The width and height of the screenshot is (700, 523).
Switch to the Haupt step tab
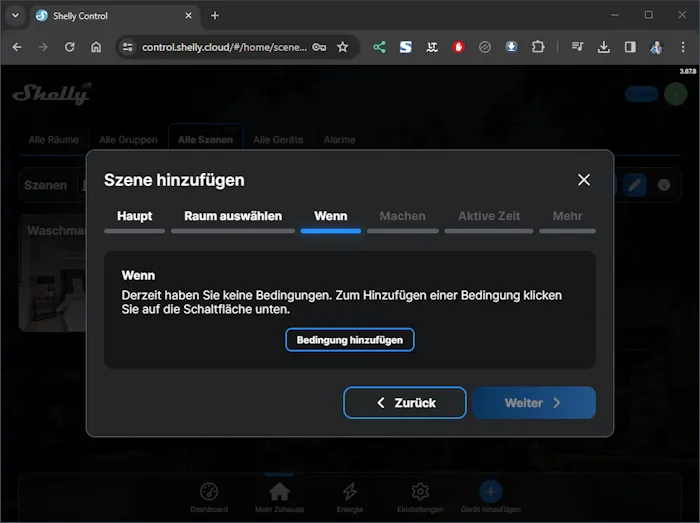coord(135,216)
